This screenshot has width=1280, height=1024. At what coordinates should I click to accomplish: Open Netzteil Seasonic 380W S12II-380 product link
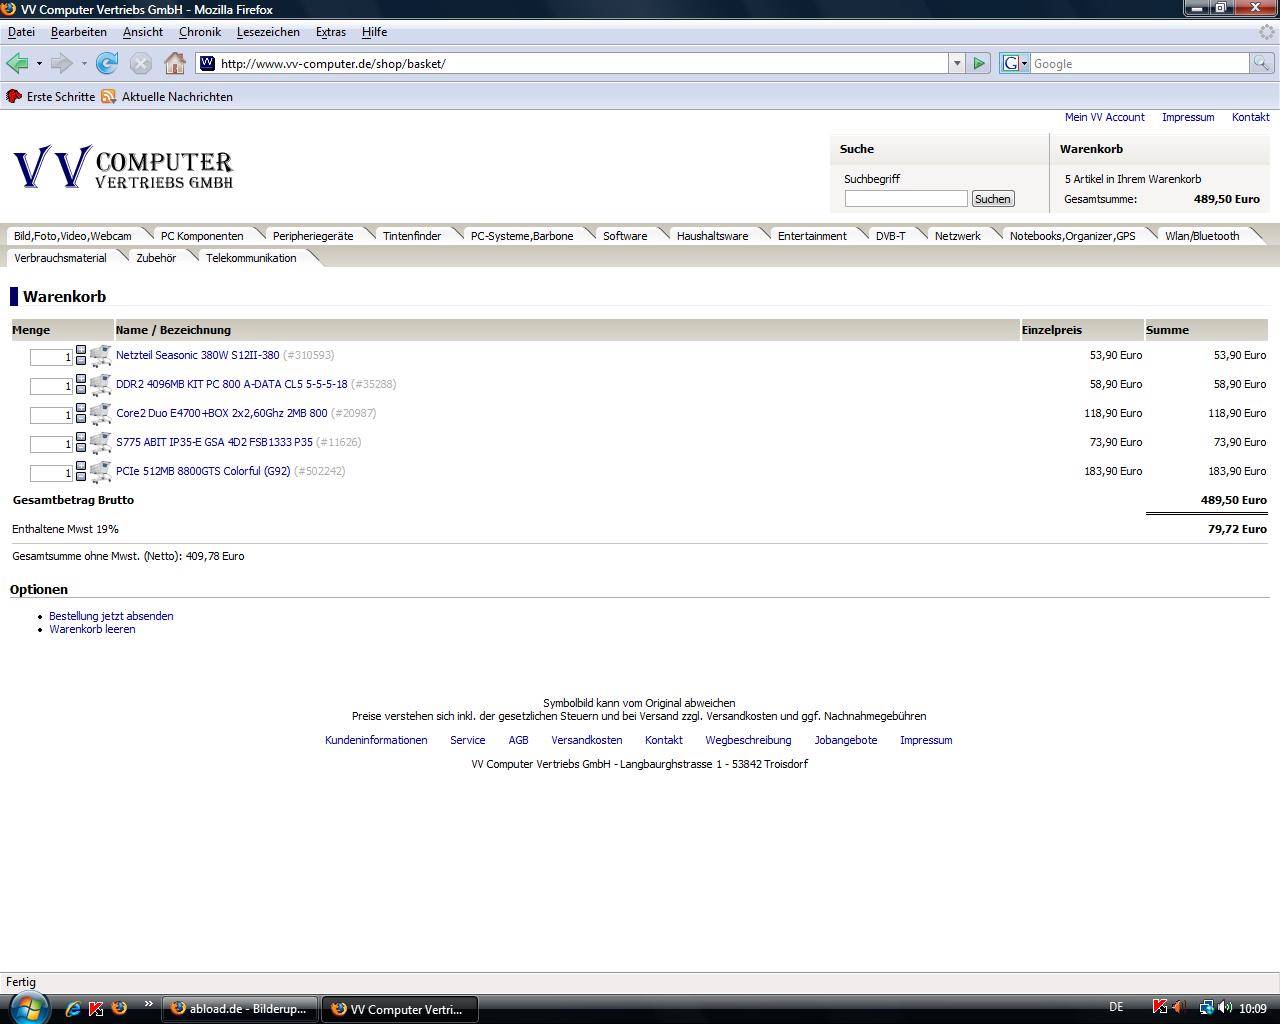click(198, 355)
